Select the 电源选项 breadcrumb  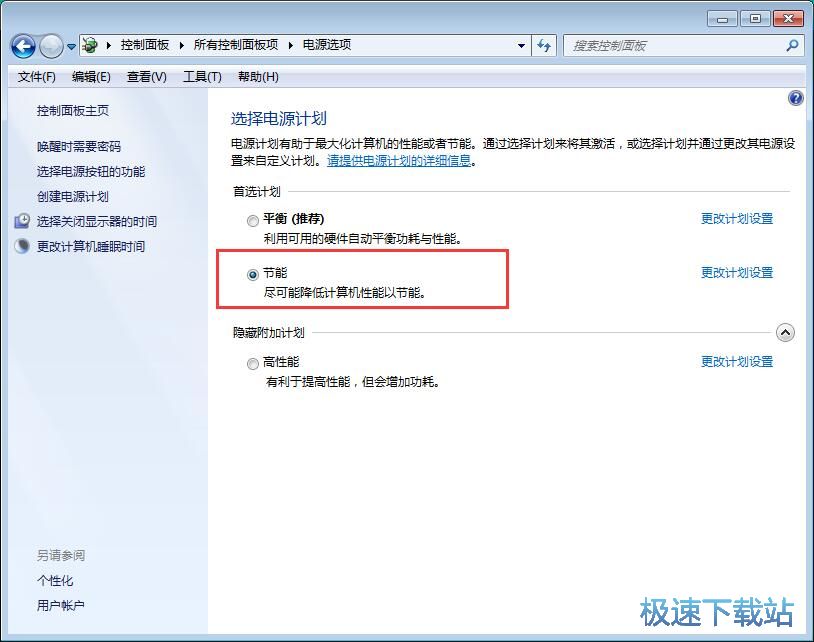tap(327, 45)
